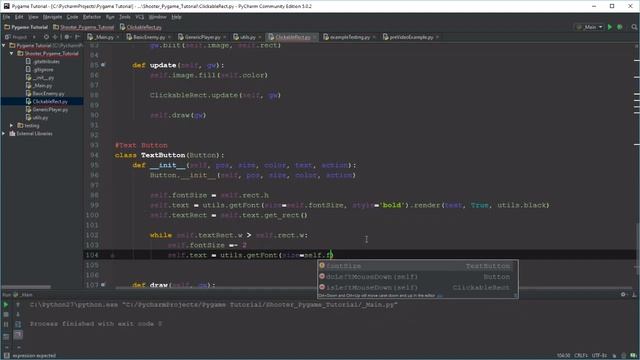Select GenericPlayer.py in project tree

(47, 109)
